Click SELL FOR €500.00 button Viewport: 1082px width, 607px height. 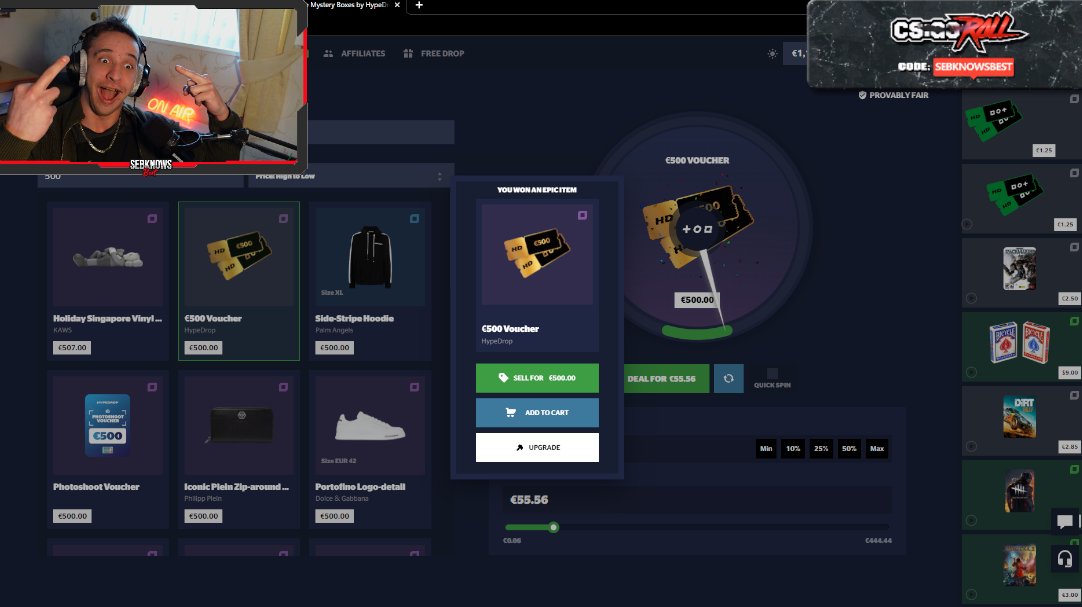point(537,378)
